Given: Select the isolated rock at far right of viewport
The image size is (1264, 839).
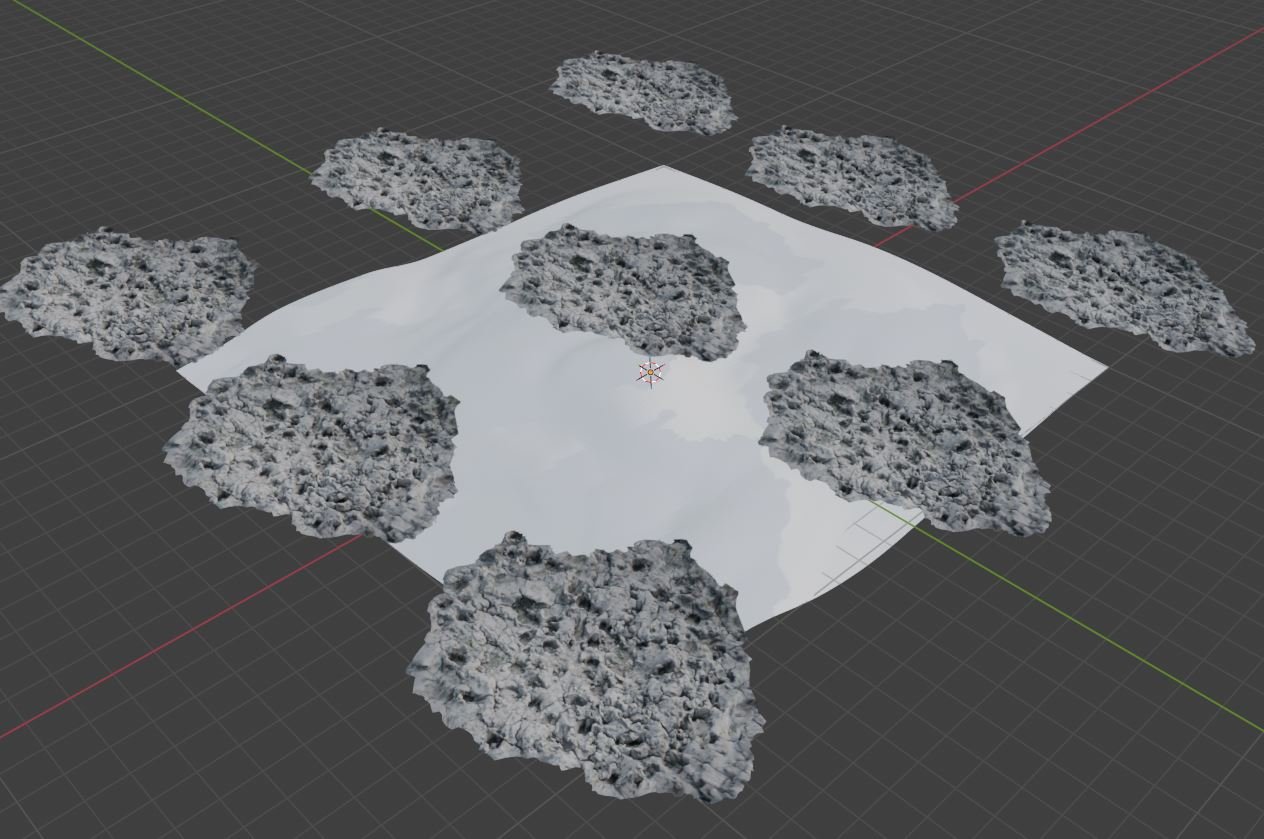Looking at the screenshot, I should tap(1123, 286).
